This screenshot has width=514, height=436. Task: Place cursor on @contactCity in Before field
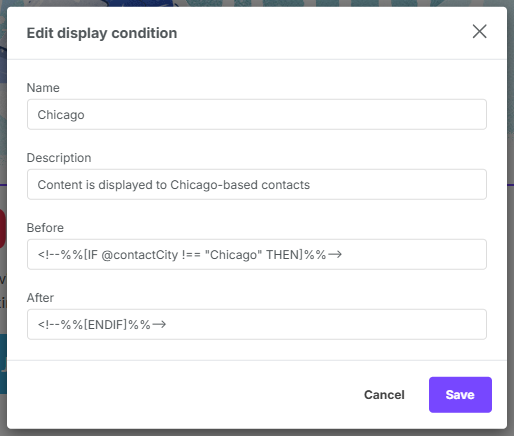click(x=140, y=255)
